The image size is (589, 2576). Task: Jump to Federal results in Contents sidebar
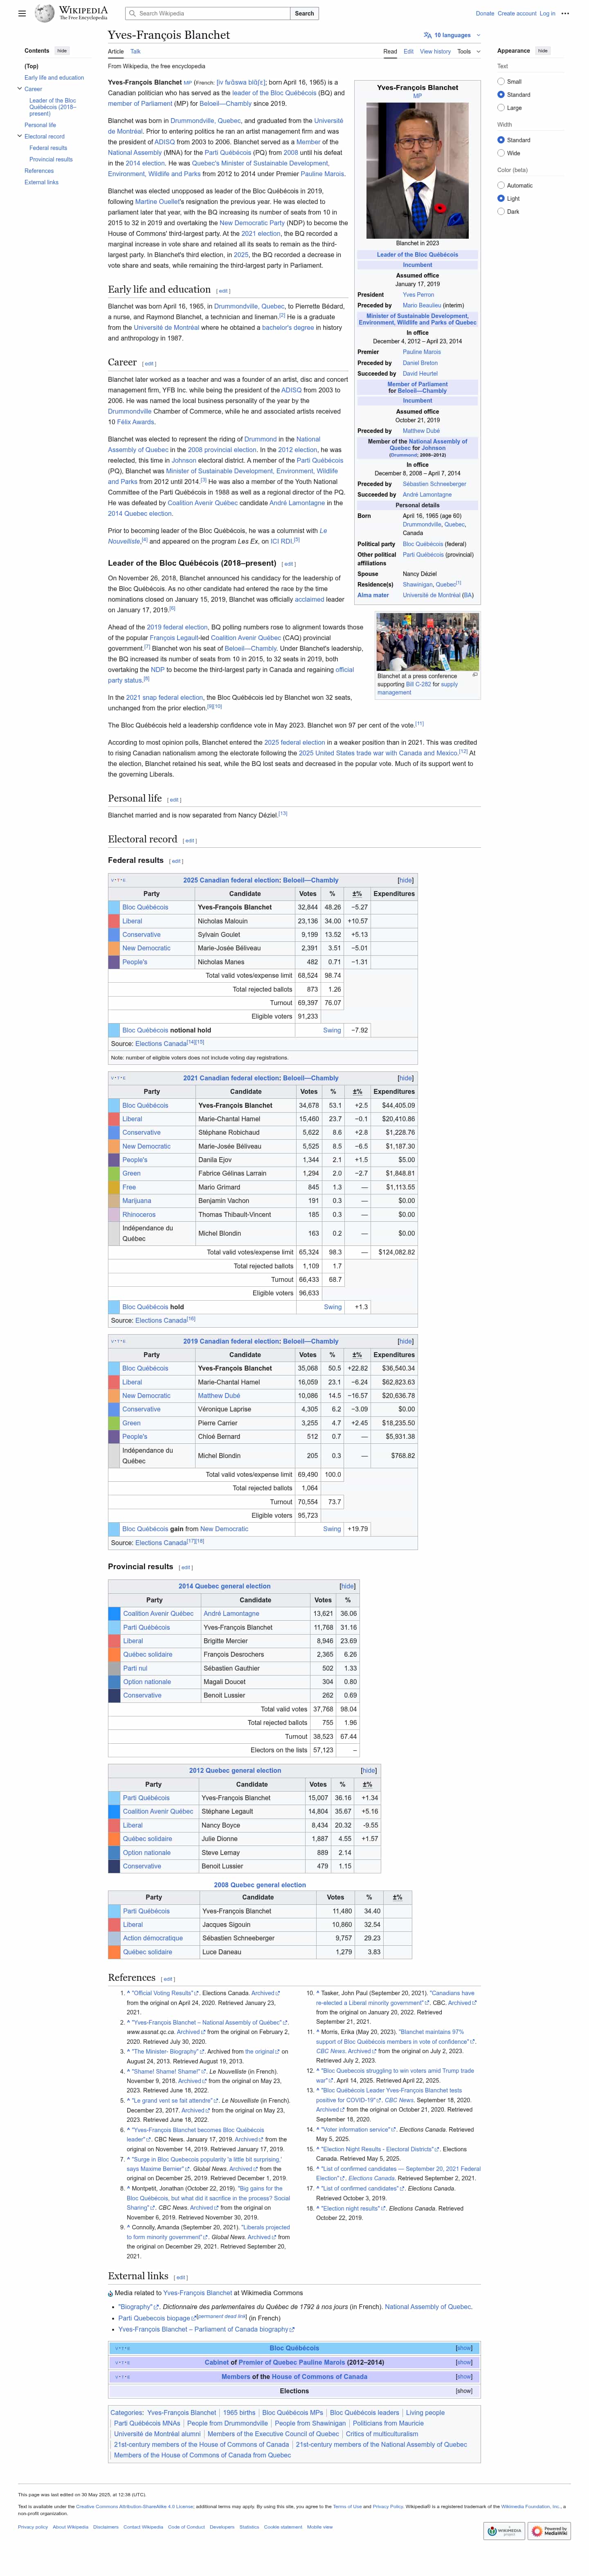pyautogui.click(x=48, y=148)
